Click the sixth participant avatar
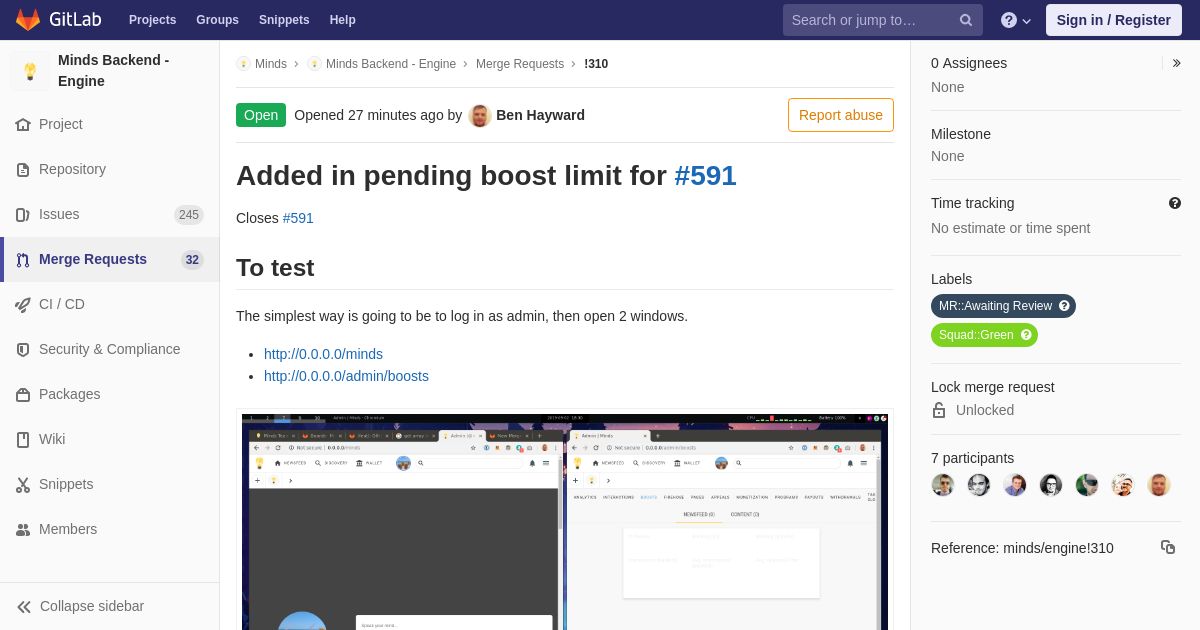Image resolution: width=1200 pixels, height=630 pixels. tap(1123, 485)
